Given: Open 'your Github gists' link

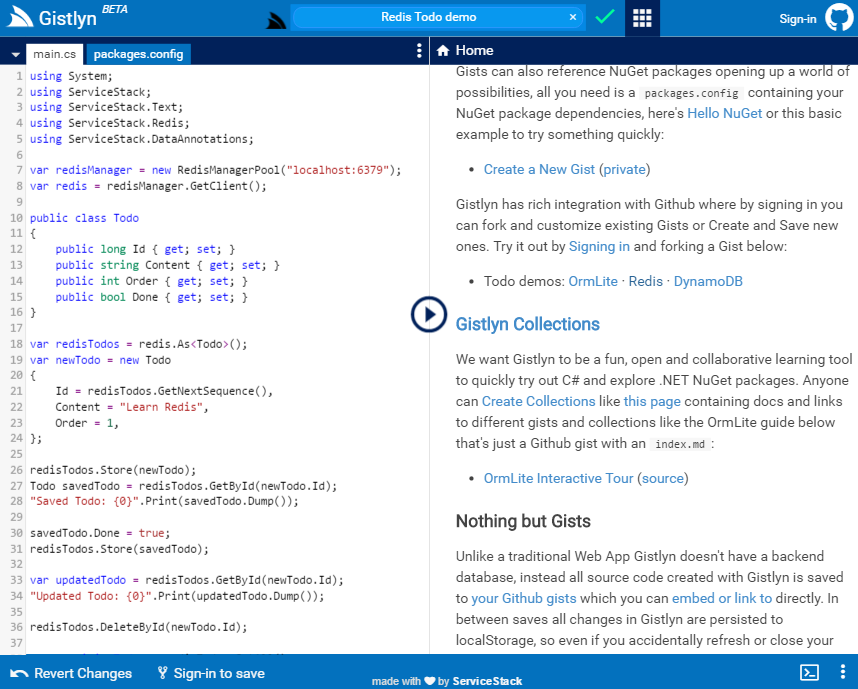Looking at the screenshot, I should tap(524, 598).
